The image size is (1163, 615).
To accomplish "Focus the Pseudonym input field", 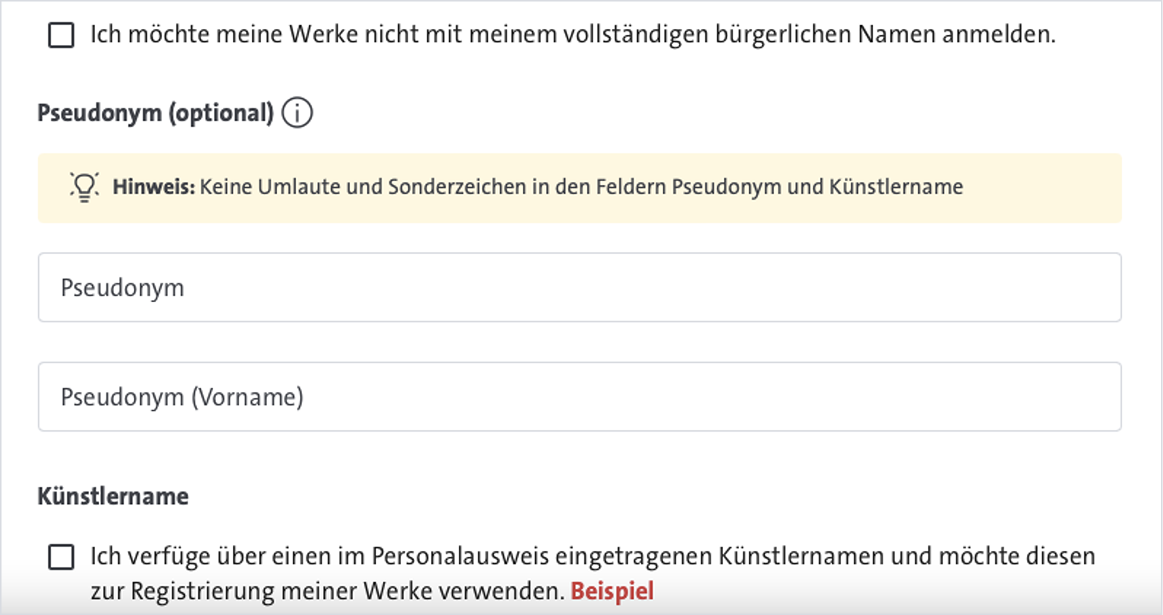I will tap(580, 287).
